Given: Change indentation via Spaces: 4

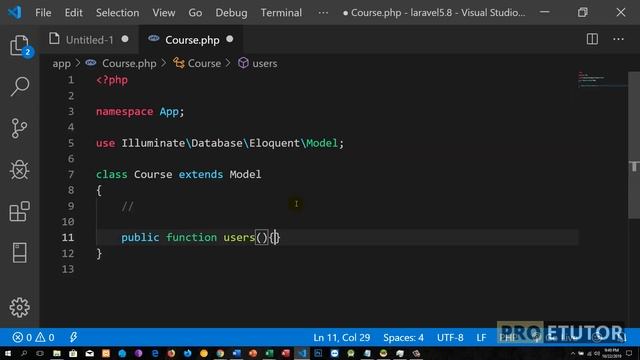Looking at the screenshot, I should [x=403, y=338].
